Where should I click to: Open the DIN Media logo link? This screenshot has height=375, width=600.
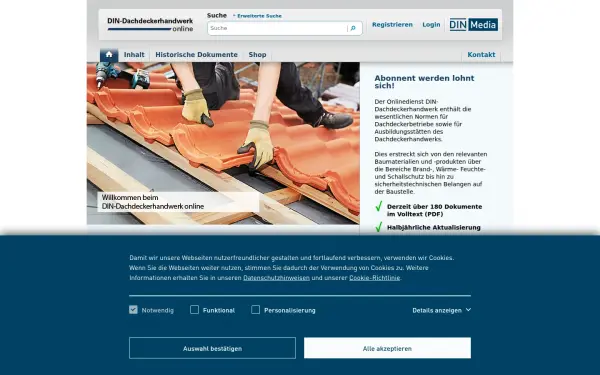coord(474,25)
